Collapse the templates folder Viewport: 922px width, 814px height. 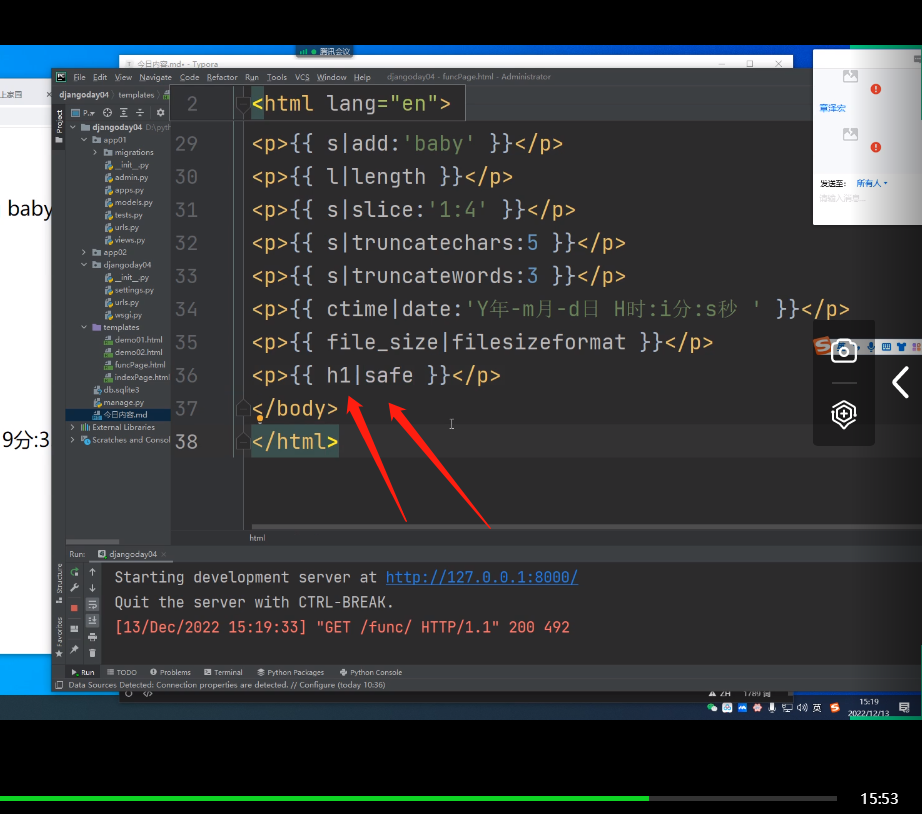click(84, 327)
